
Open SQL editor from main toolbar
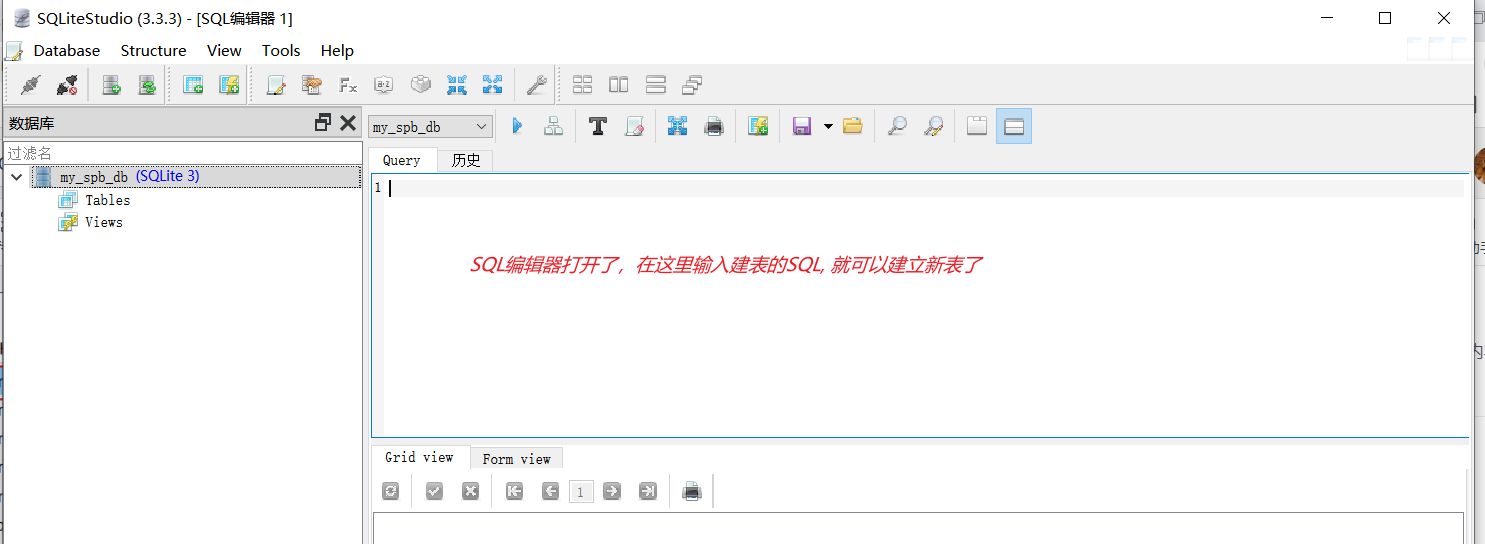click(276, 85)
